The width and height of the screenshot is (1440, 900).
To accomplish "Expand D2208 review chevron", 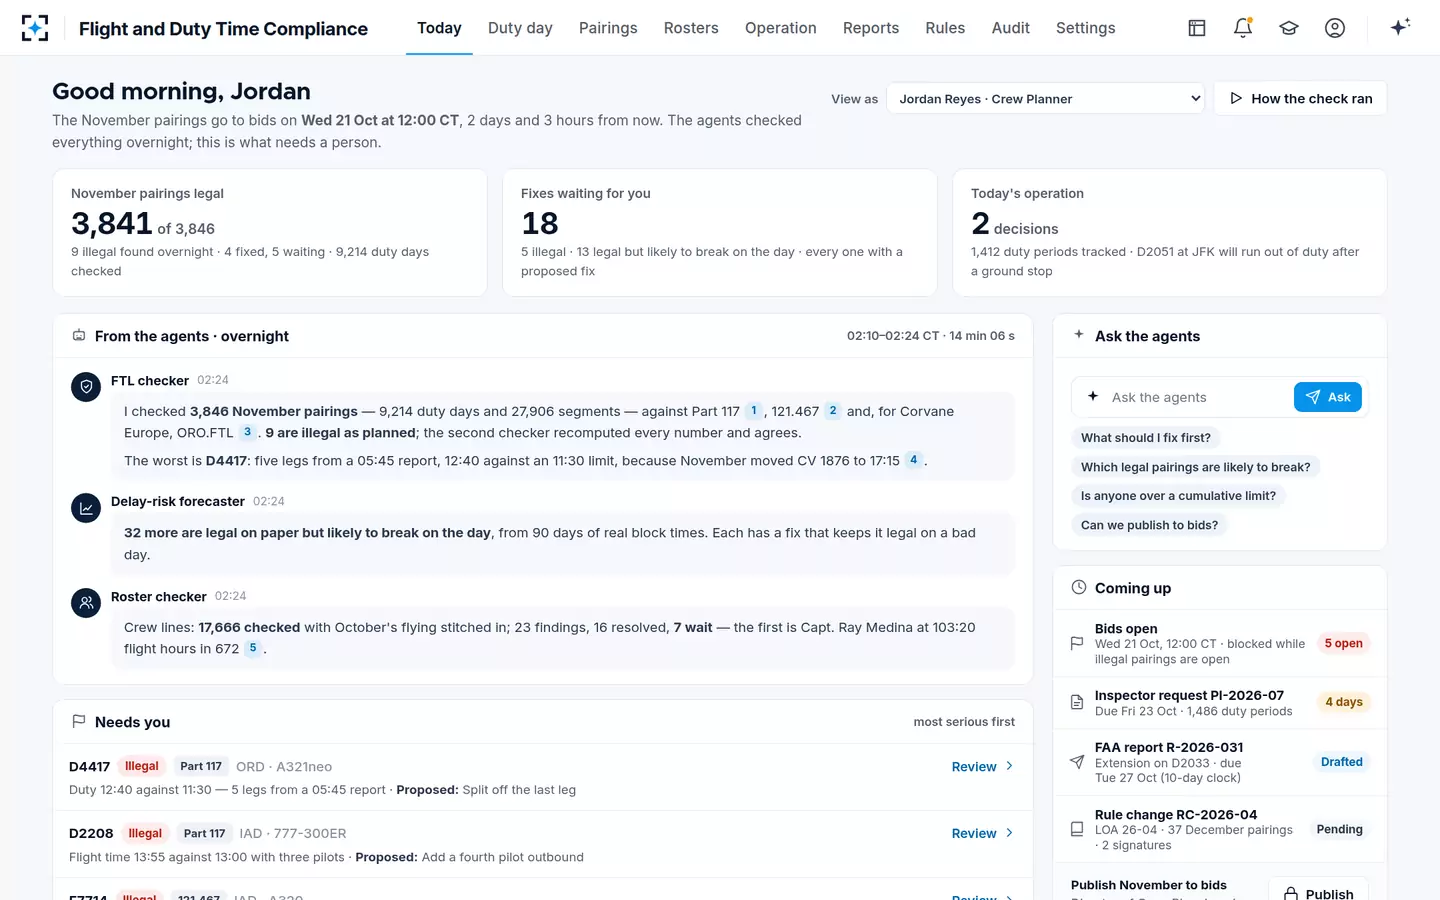I will click(1009, 833).
